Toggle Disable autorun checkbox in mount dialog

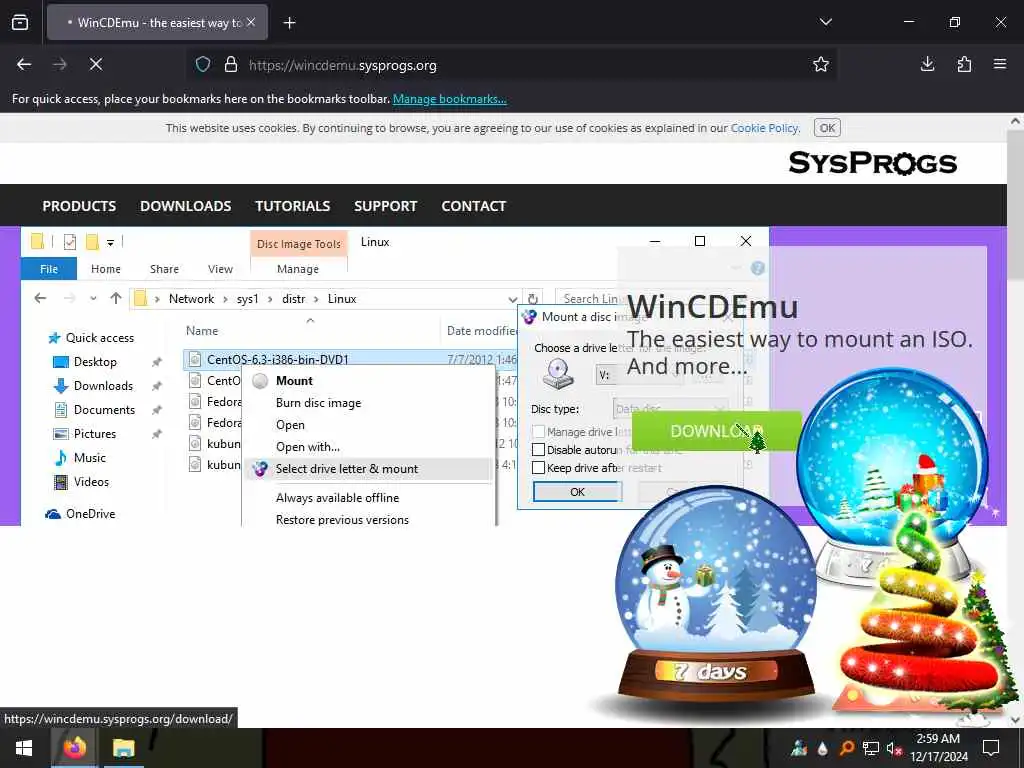[538, 450]
